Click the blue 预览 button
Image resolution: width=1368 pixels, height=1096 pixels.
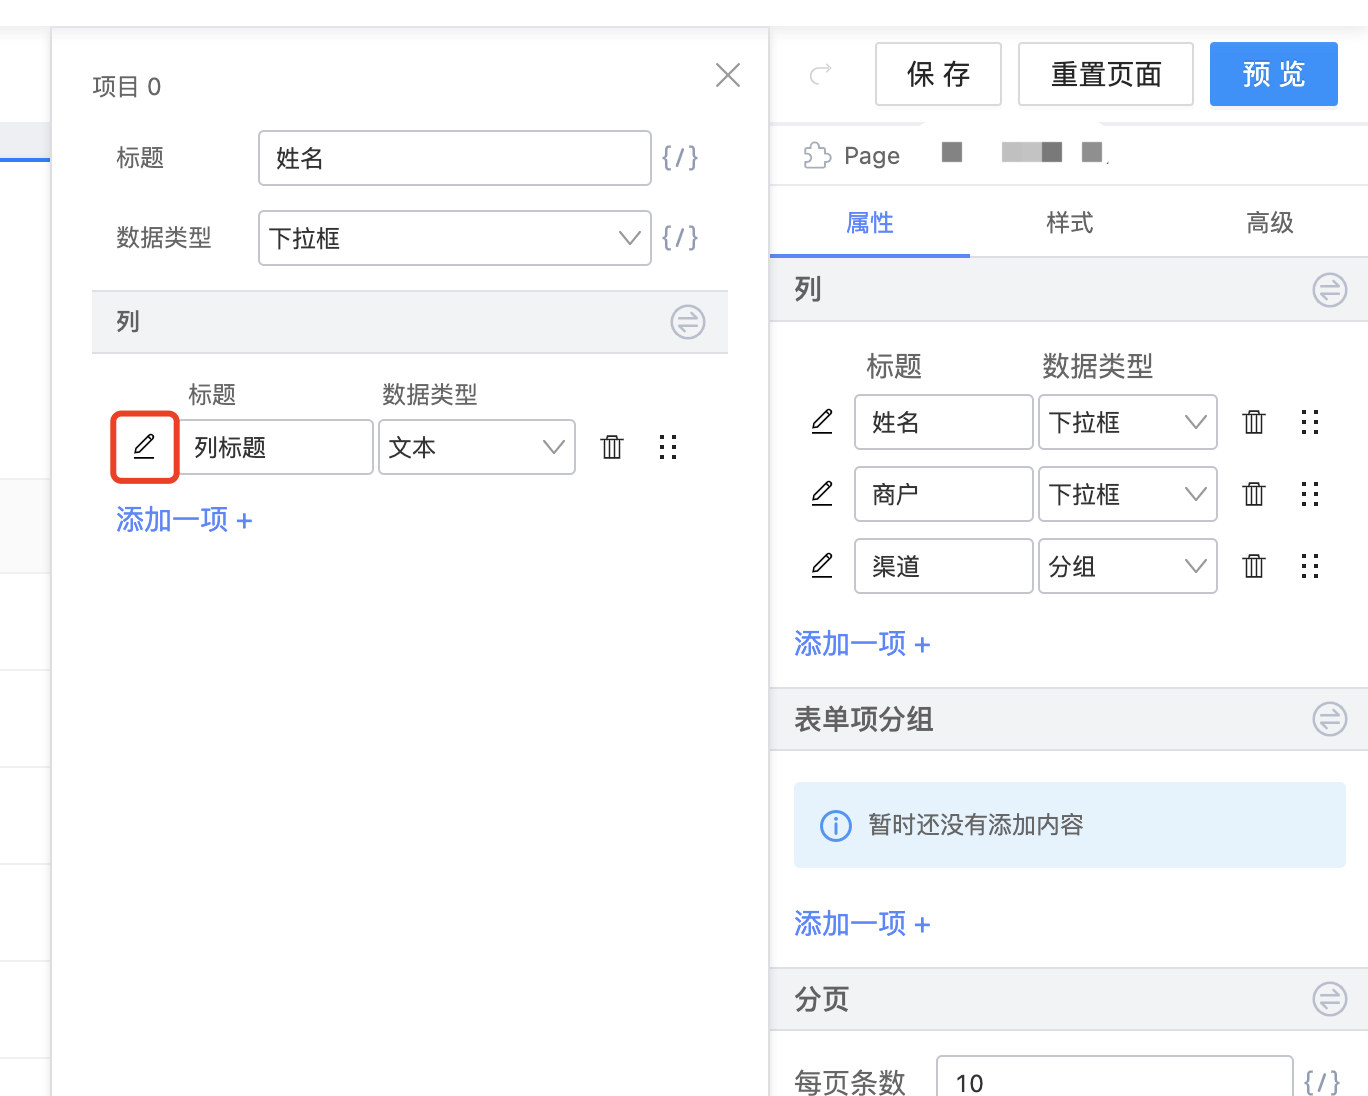coord(1274,74)
